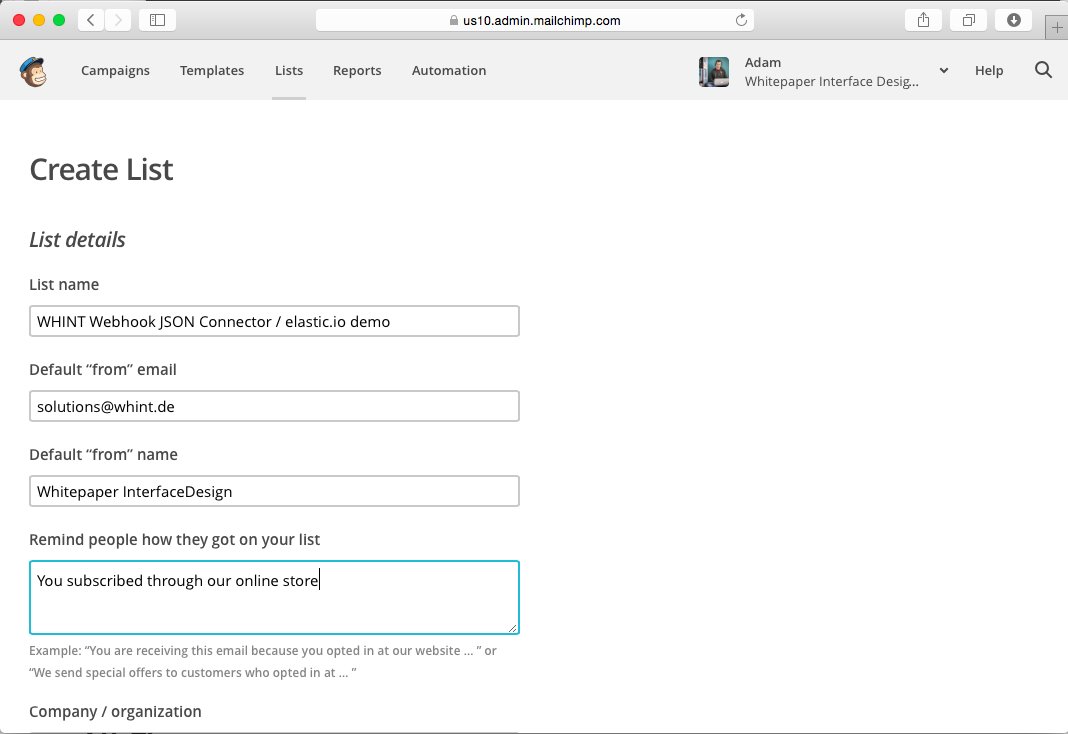Click the List name input field
1068x734 pixels.
tap(274, 321)
